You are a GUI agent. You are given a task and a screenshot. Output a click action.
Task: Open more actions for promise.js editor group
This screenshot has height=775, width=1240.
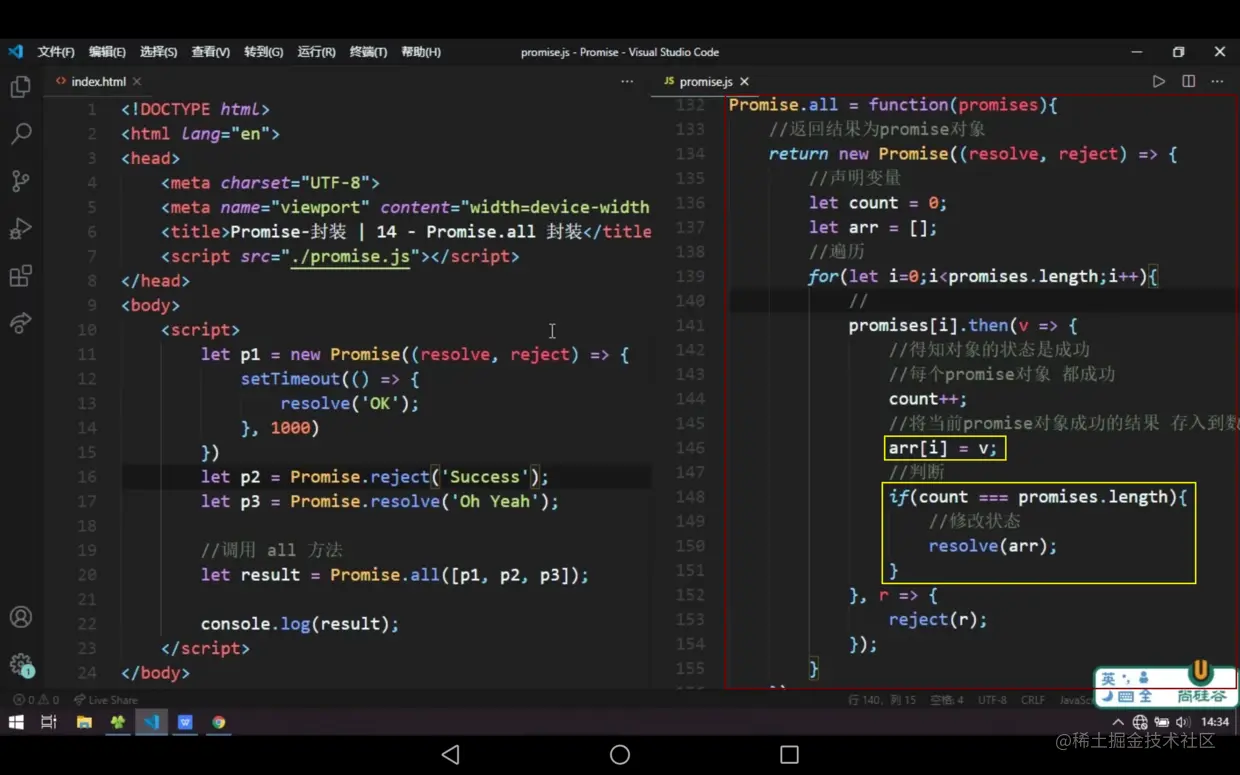1217,81
